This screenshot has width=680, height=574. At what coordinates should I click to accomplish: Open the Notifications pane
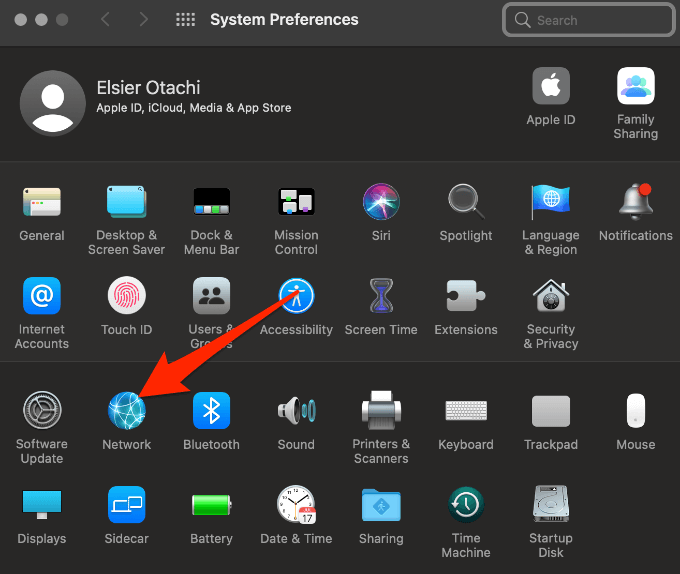click(636, 202)
